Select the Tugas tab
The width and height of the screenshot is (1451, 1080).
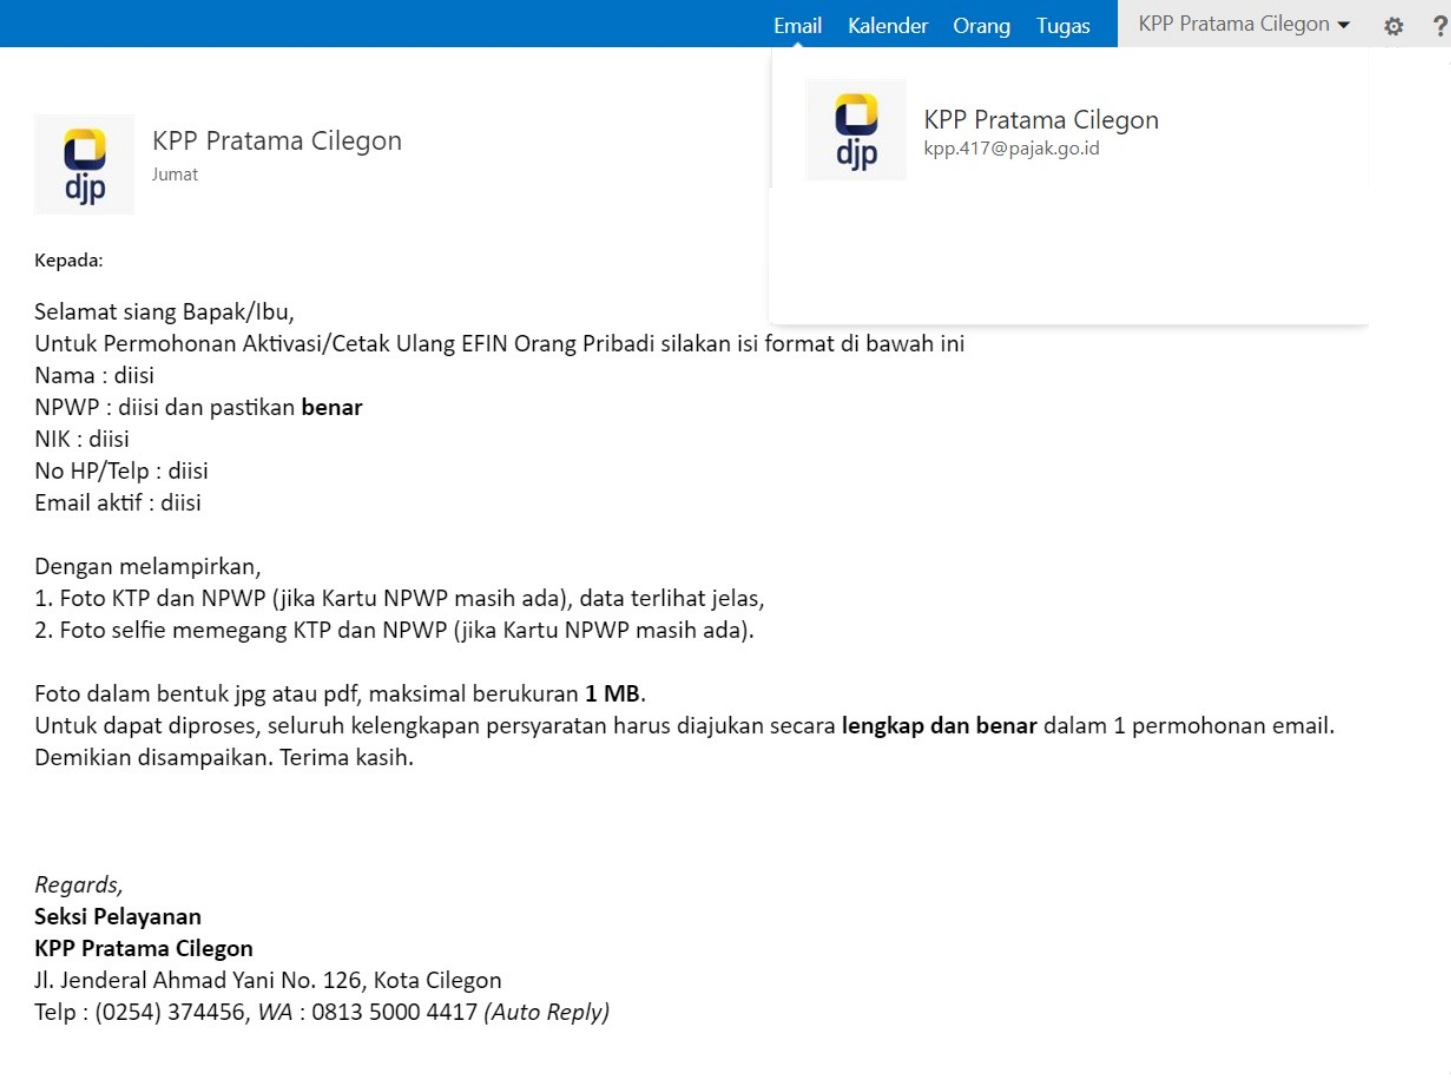1062,26
